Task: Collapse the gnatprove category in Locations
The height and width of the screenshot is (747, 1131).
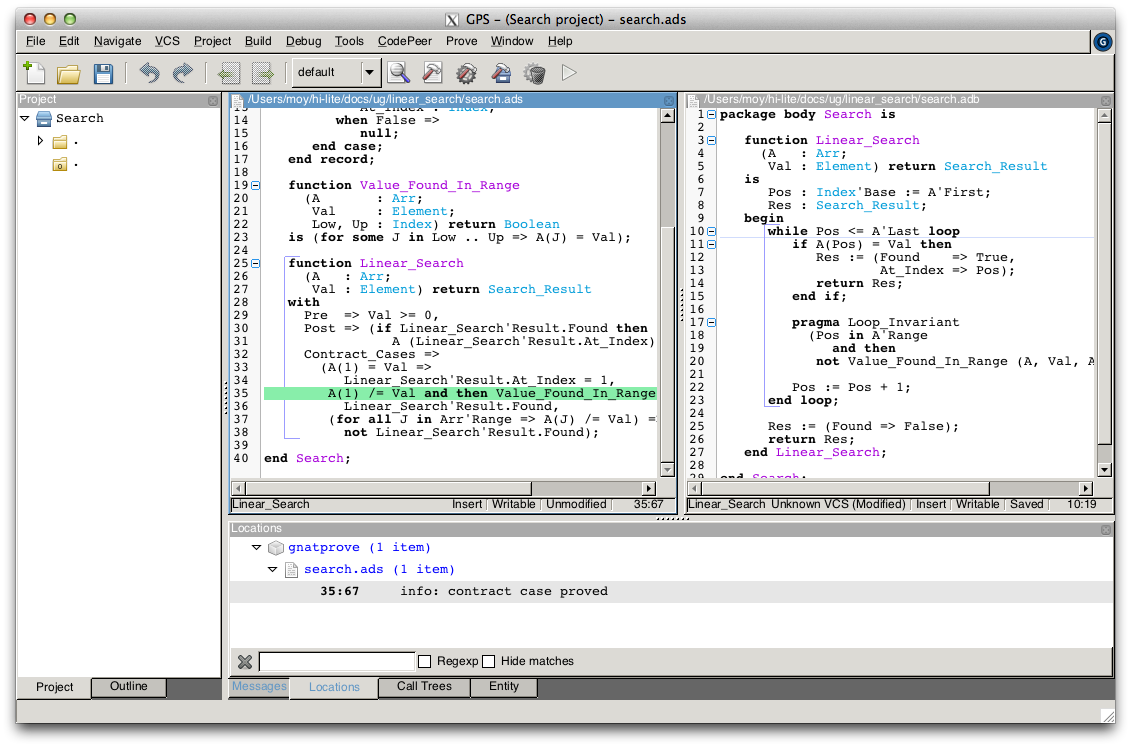Action: 256,548
